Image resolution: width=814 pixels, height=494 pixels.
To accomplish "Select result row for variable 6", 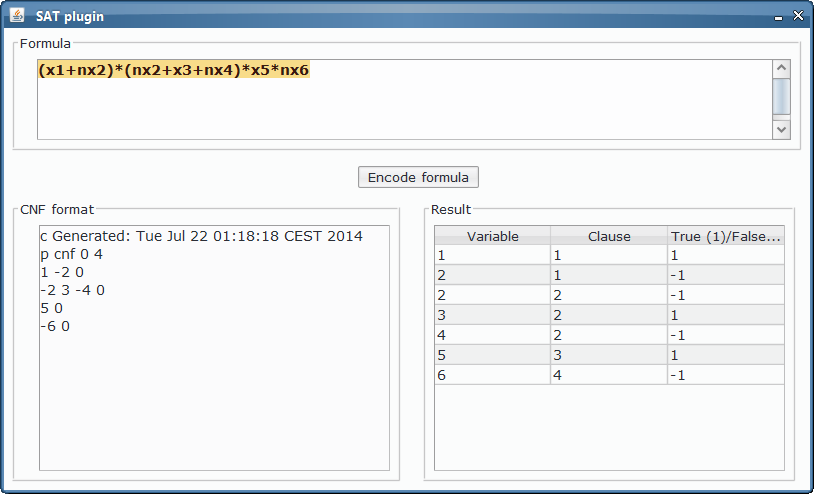I will 492,375.
